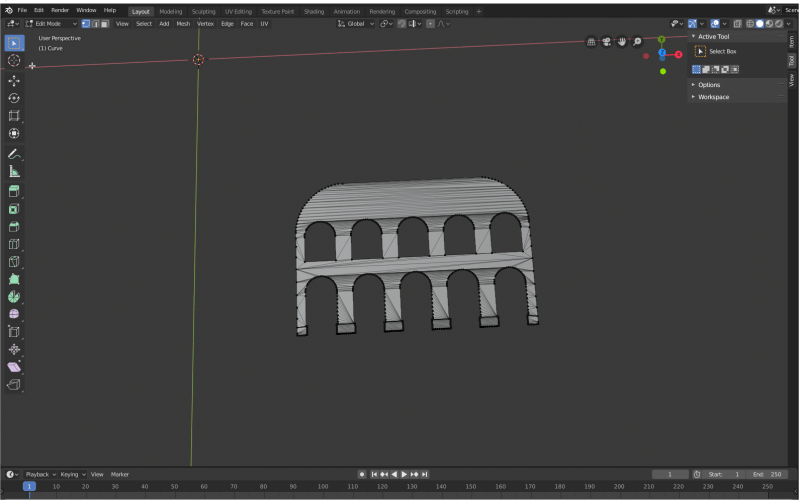Select the Scale tool
This screenshot has width=799, height=500.
click(14, 116)
